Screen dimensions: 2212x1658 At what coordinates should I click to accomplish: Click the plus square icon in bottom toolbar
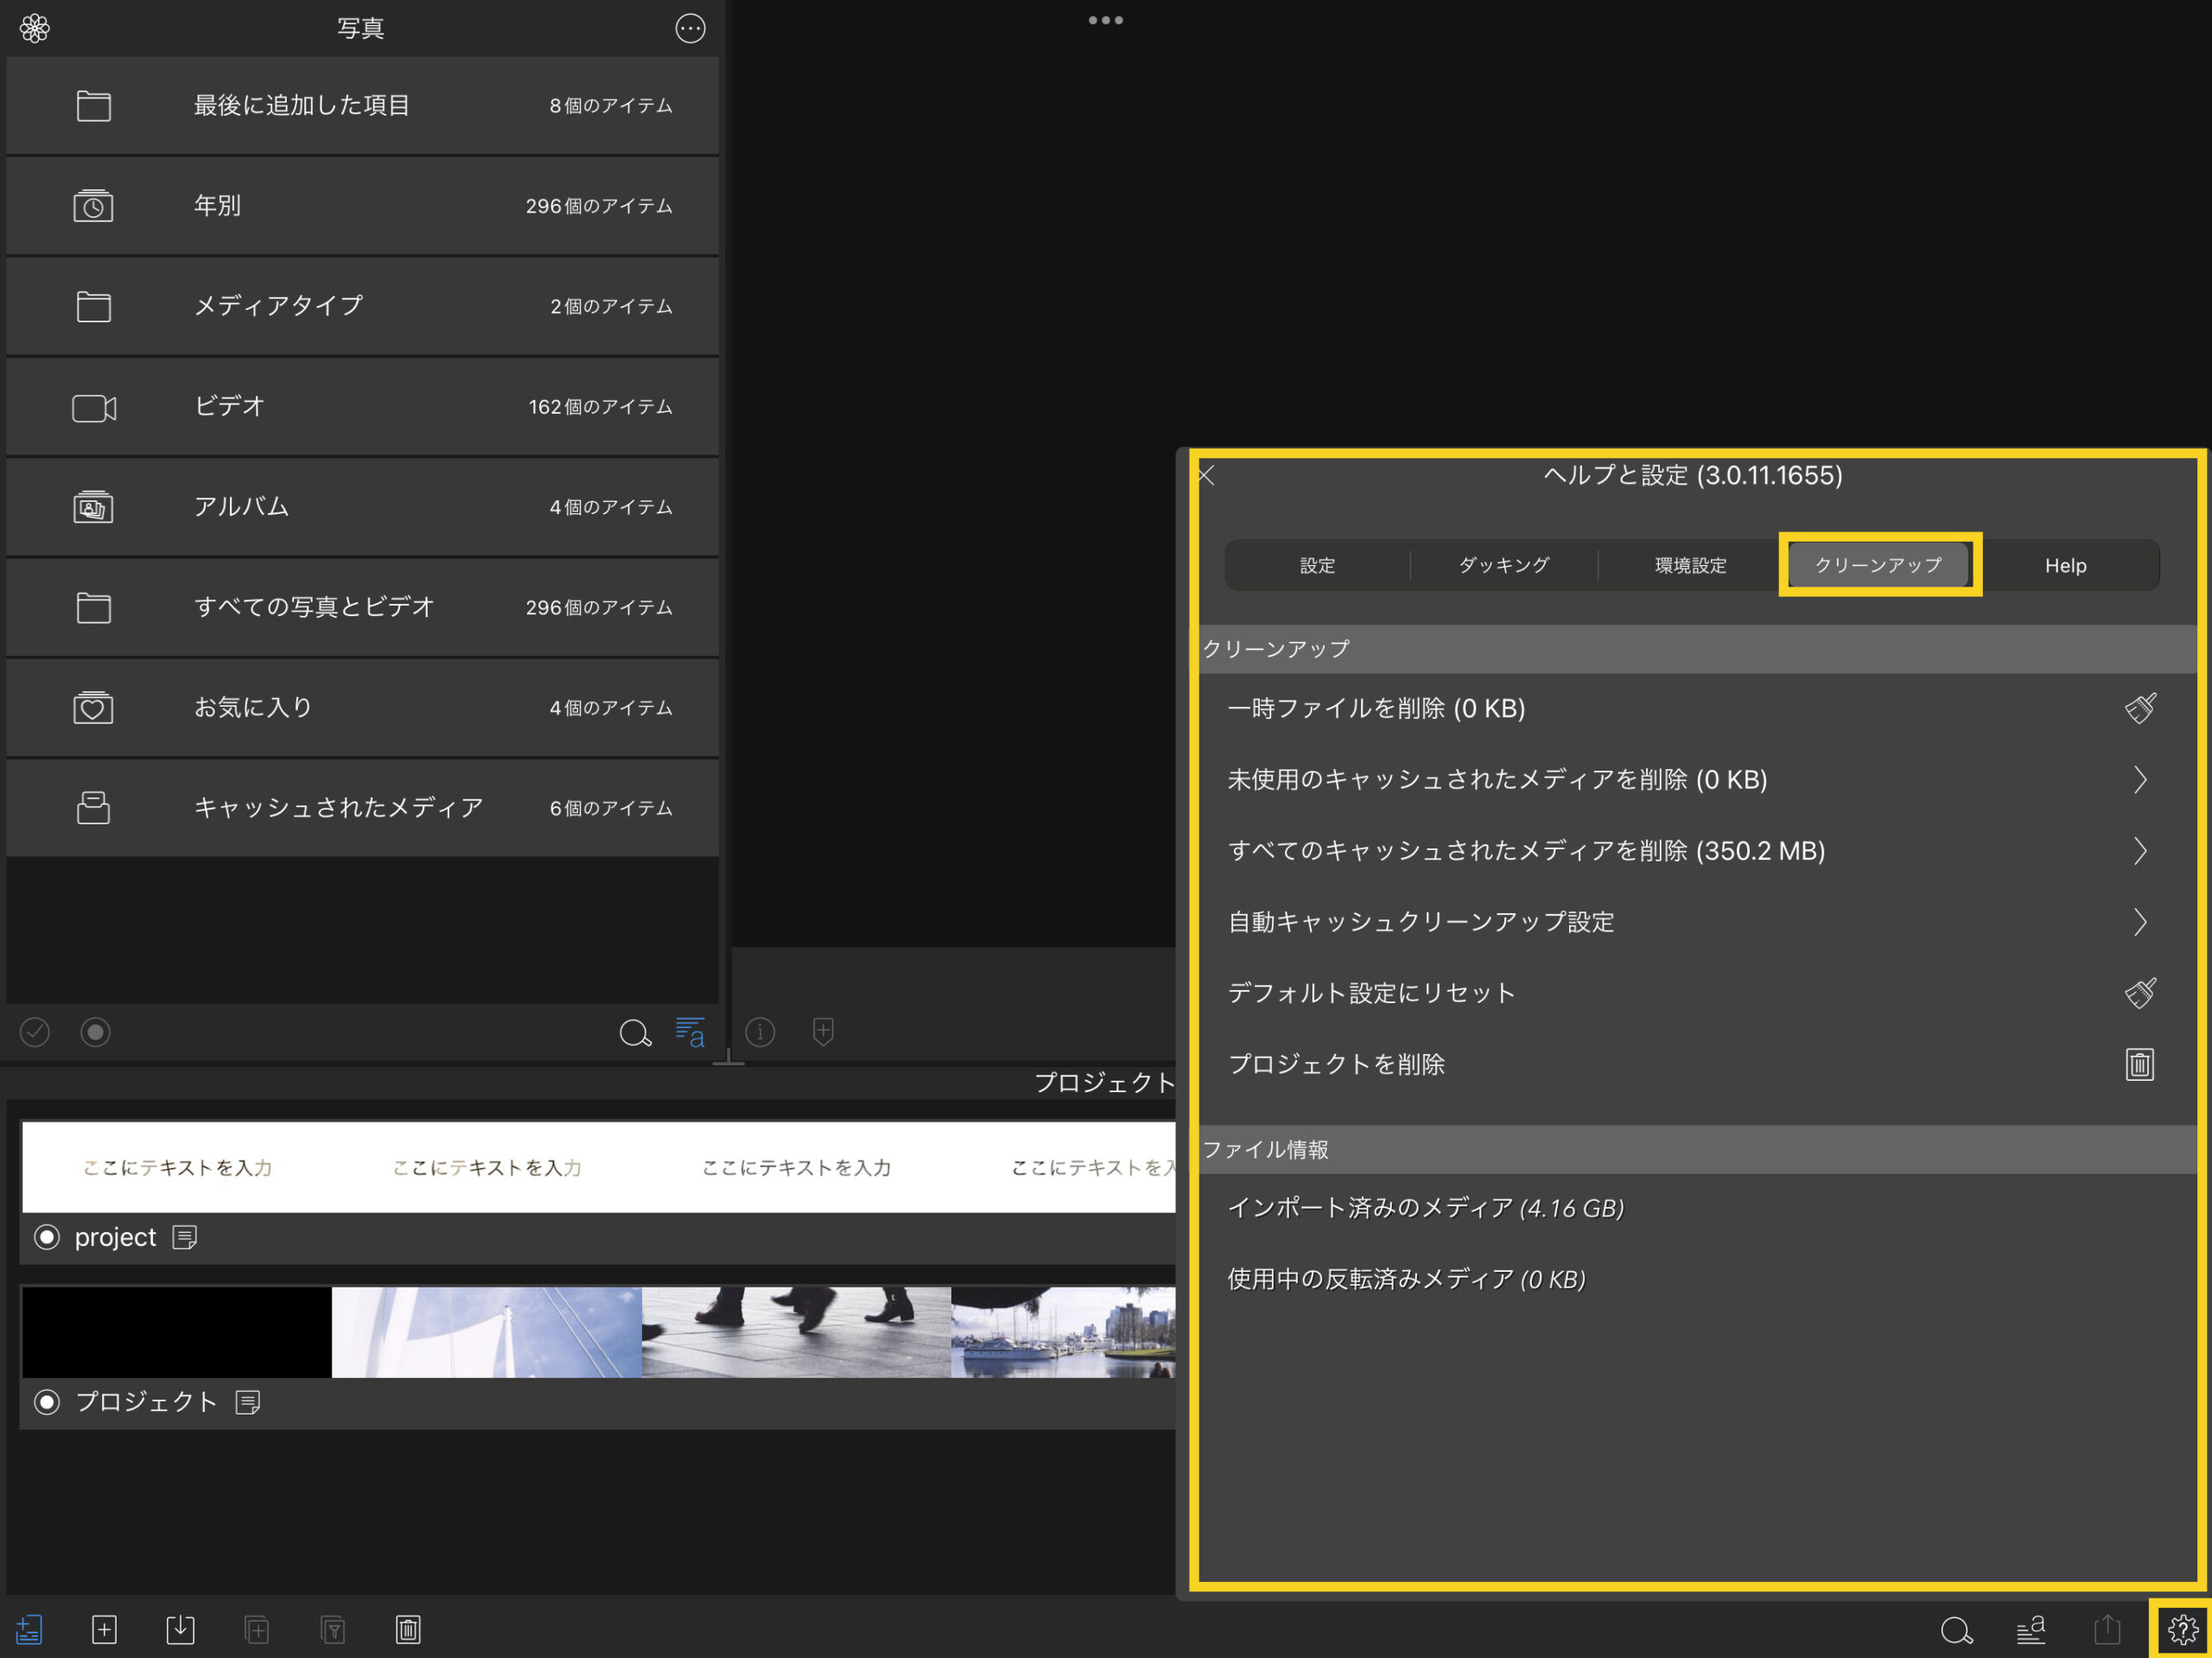coord(104,1630)
